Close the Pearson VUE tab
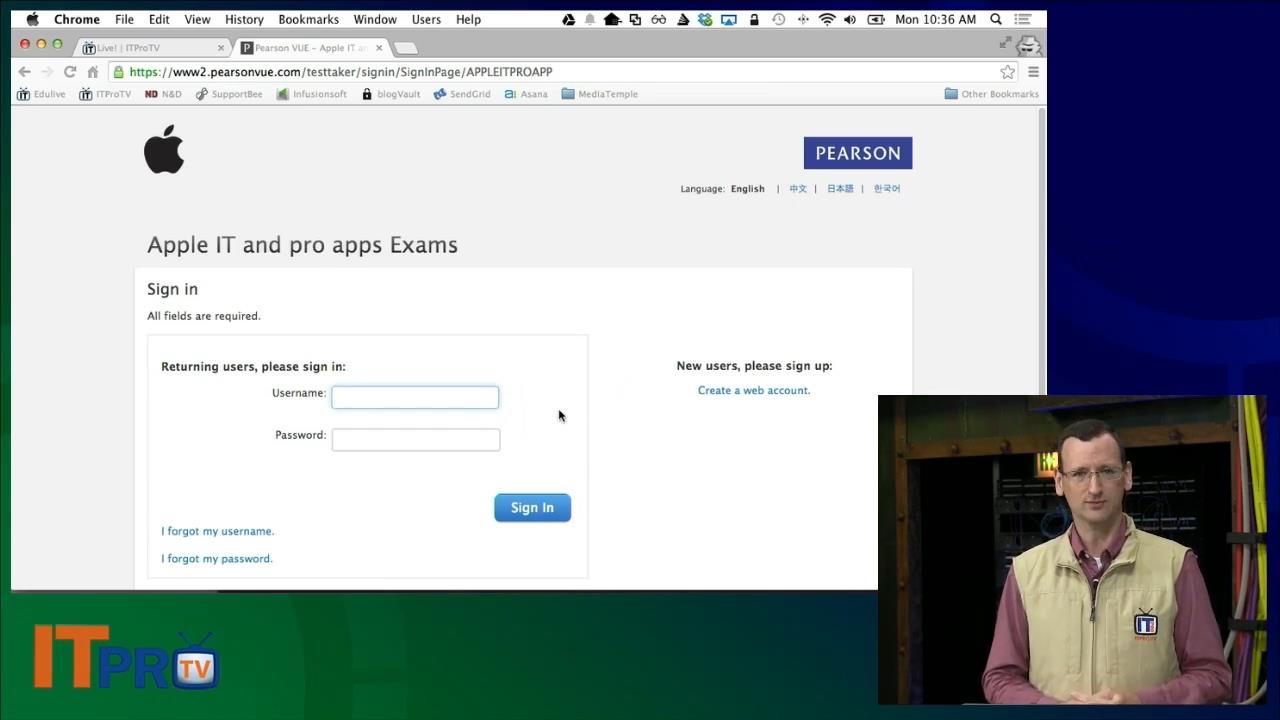 coord(379,47)
